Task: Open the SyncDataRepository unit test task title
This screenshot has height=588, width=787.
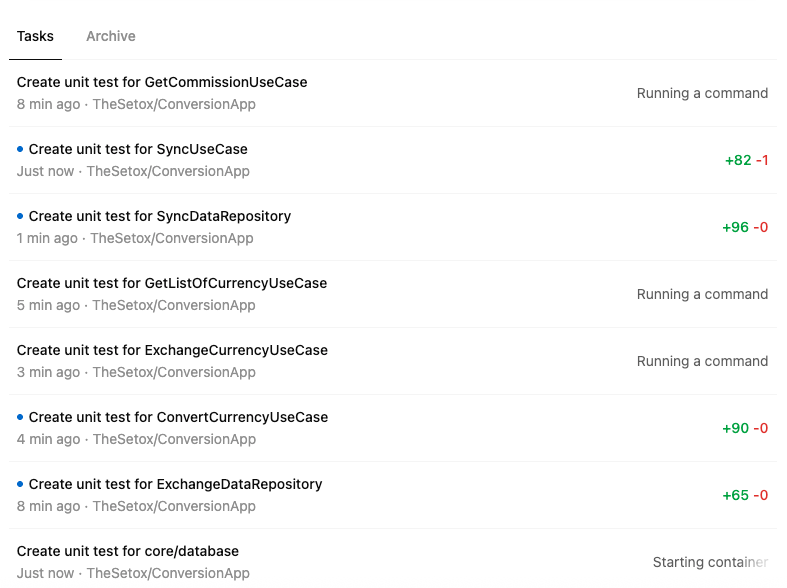Action: pyautogui.click(x=160, y=216)
